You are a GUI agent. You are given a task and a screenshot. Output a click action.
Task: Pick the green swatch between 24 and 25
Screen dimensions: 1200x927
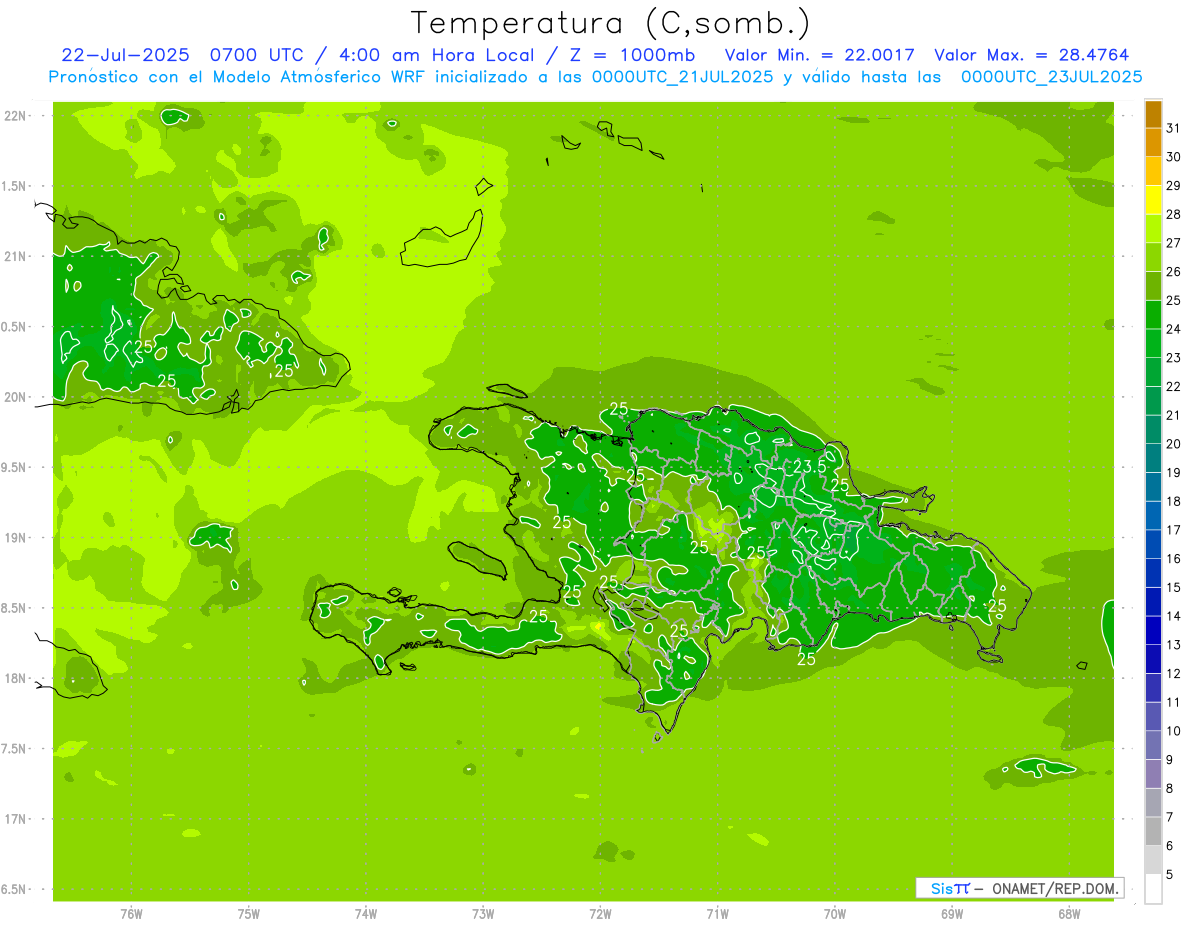(x=1153, y=314)
